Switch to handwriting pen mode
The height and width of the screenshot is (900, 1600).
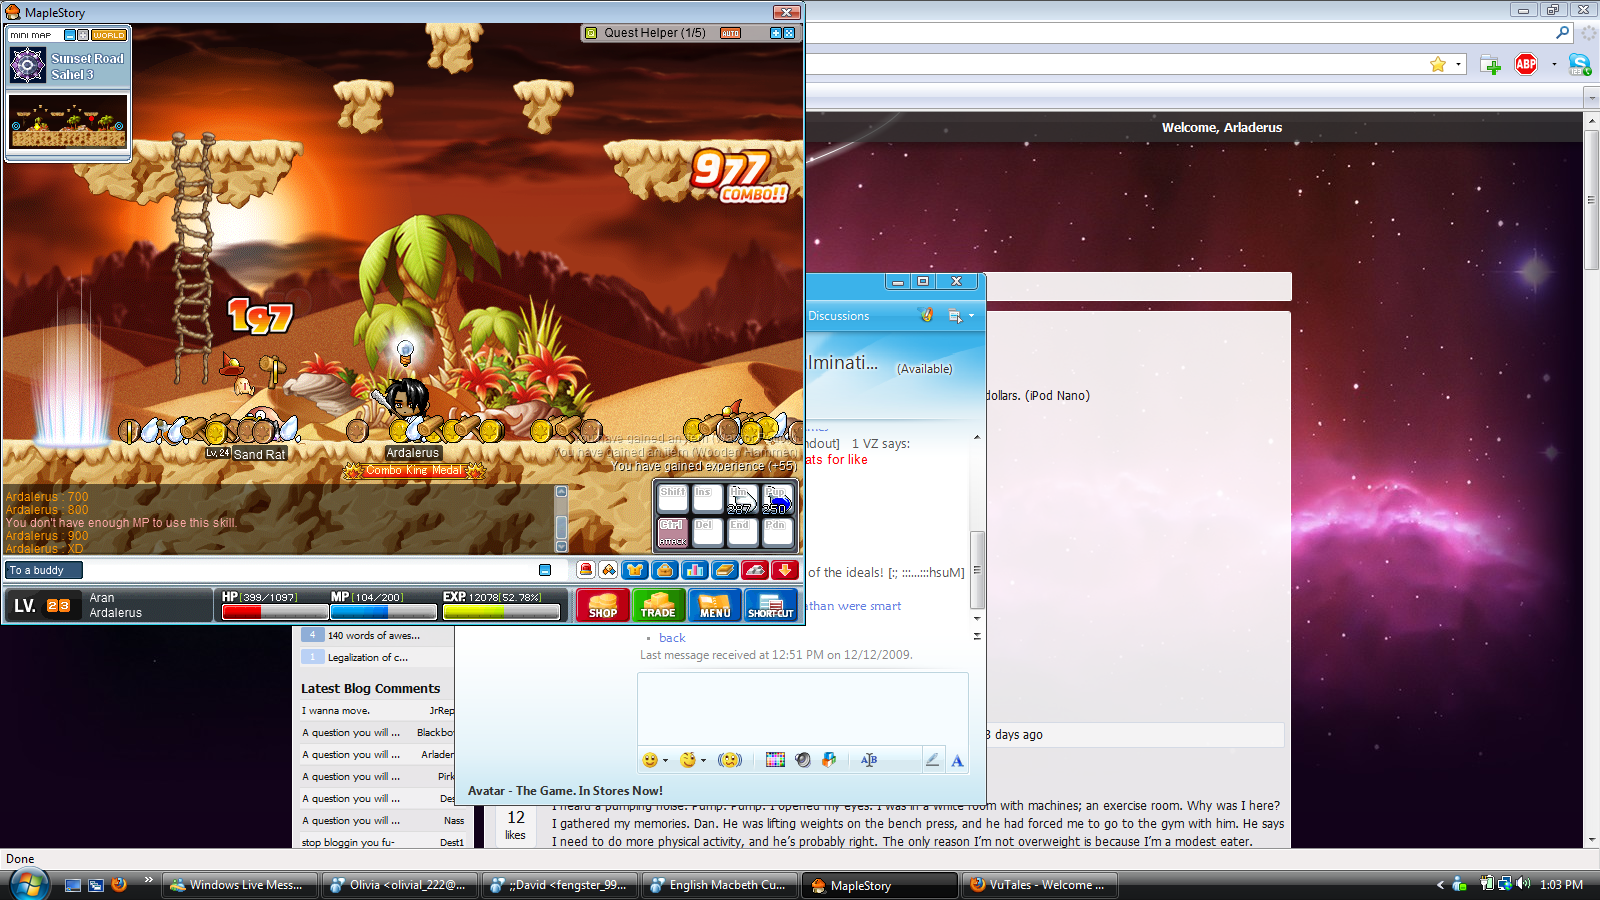932,760
